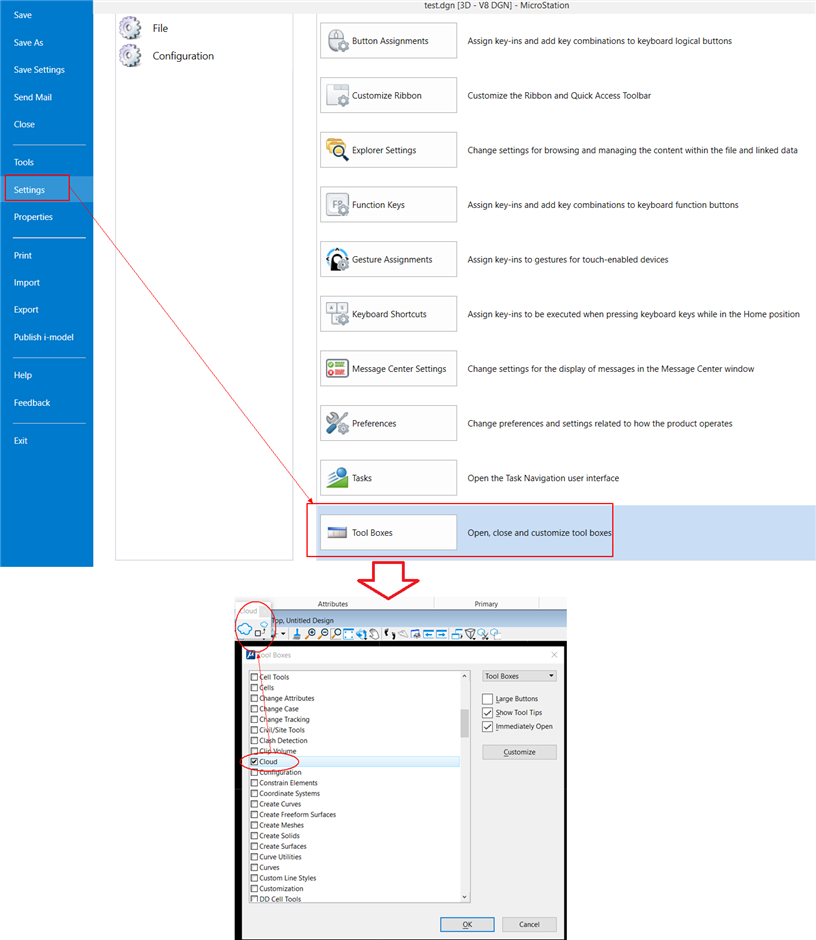Click the Customize Ribbon icon
The width and height of the screenshot is (816, 940).
(338, 95)
